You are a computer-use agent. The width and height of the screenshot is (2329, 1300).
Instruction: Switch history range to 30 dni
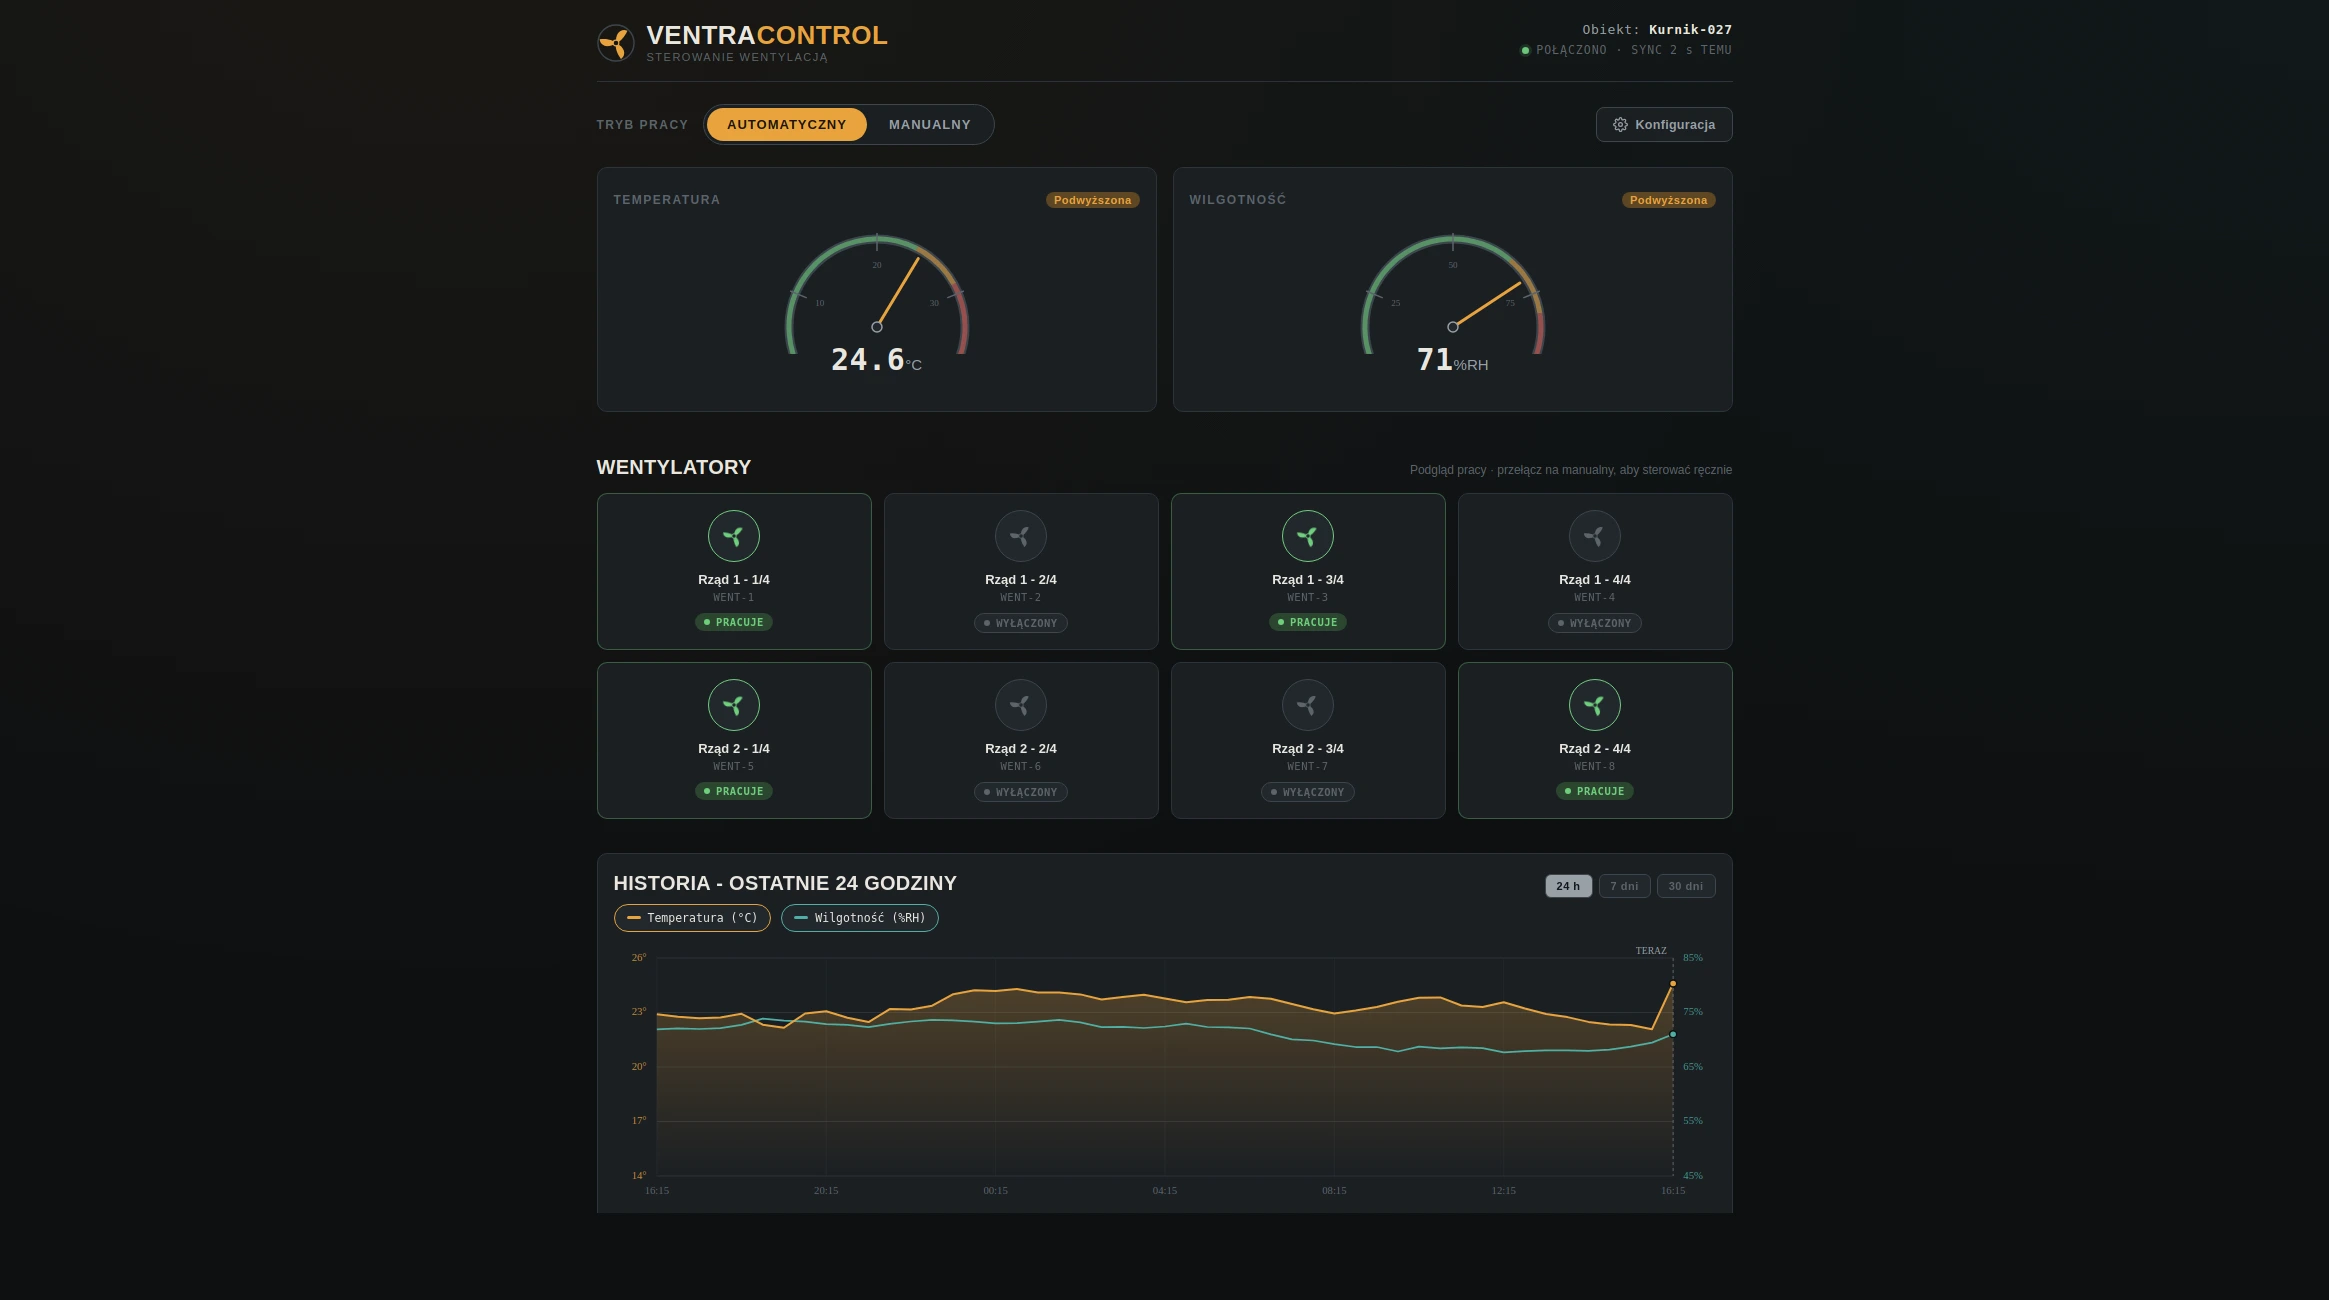1685,886
